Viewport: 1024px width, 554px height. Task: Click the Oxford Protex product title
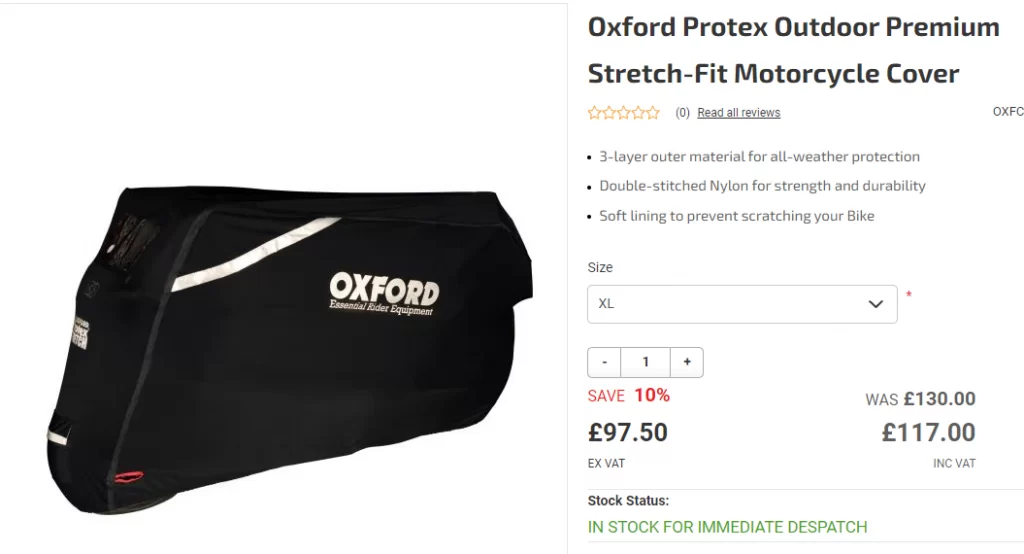tap(793, 50)
